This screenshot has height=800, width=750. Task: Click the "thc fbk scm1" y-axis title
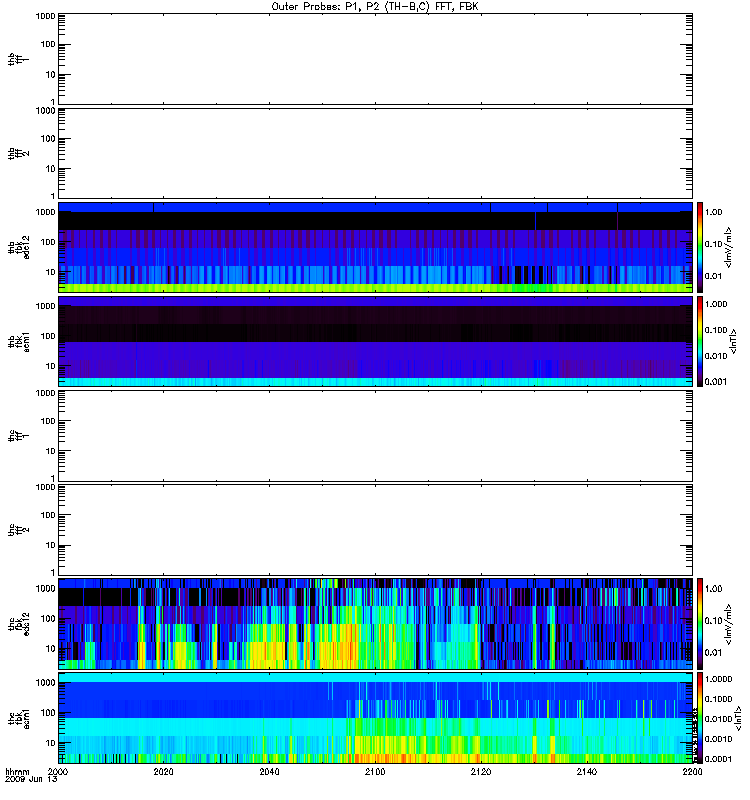(18, 718)
